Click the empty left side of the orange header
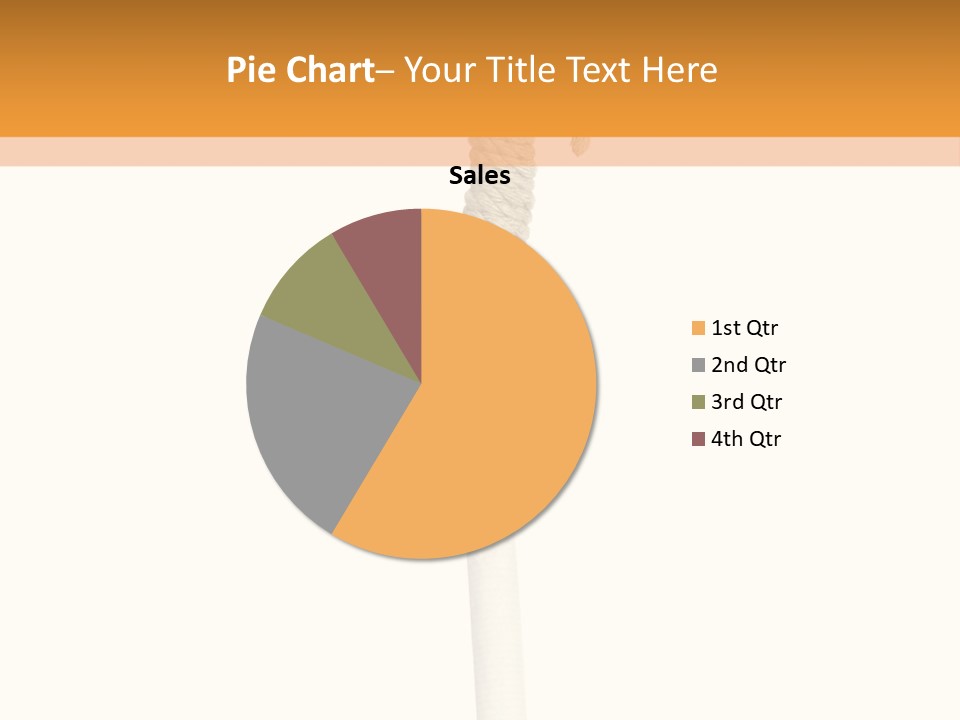This screenshot has height=720, width=960. coord(100,70)
